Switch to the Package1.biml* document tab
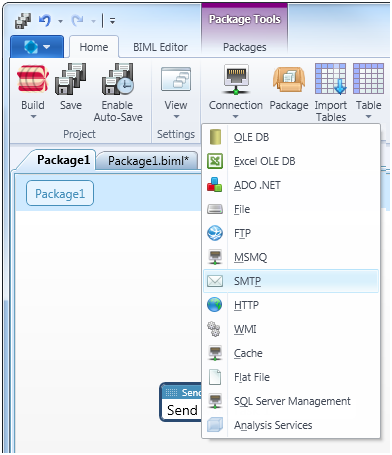392x455 pixels. tap(148, 161)
